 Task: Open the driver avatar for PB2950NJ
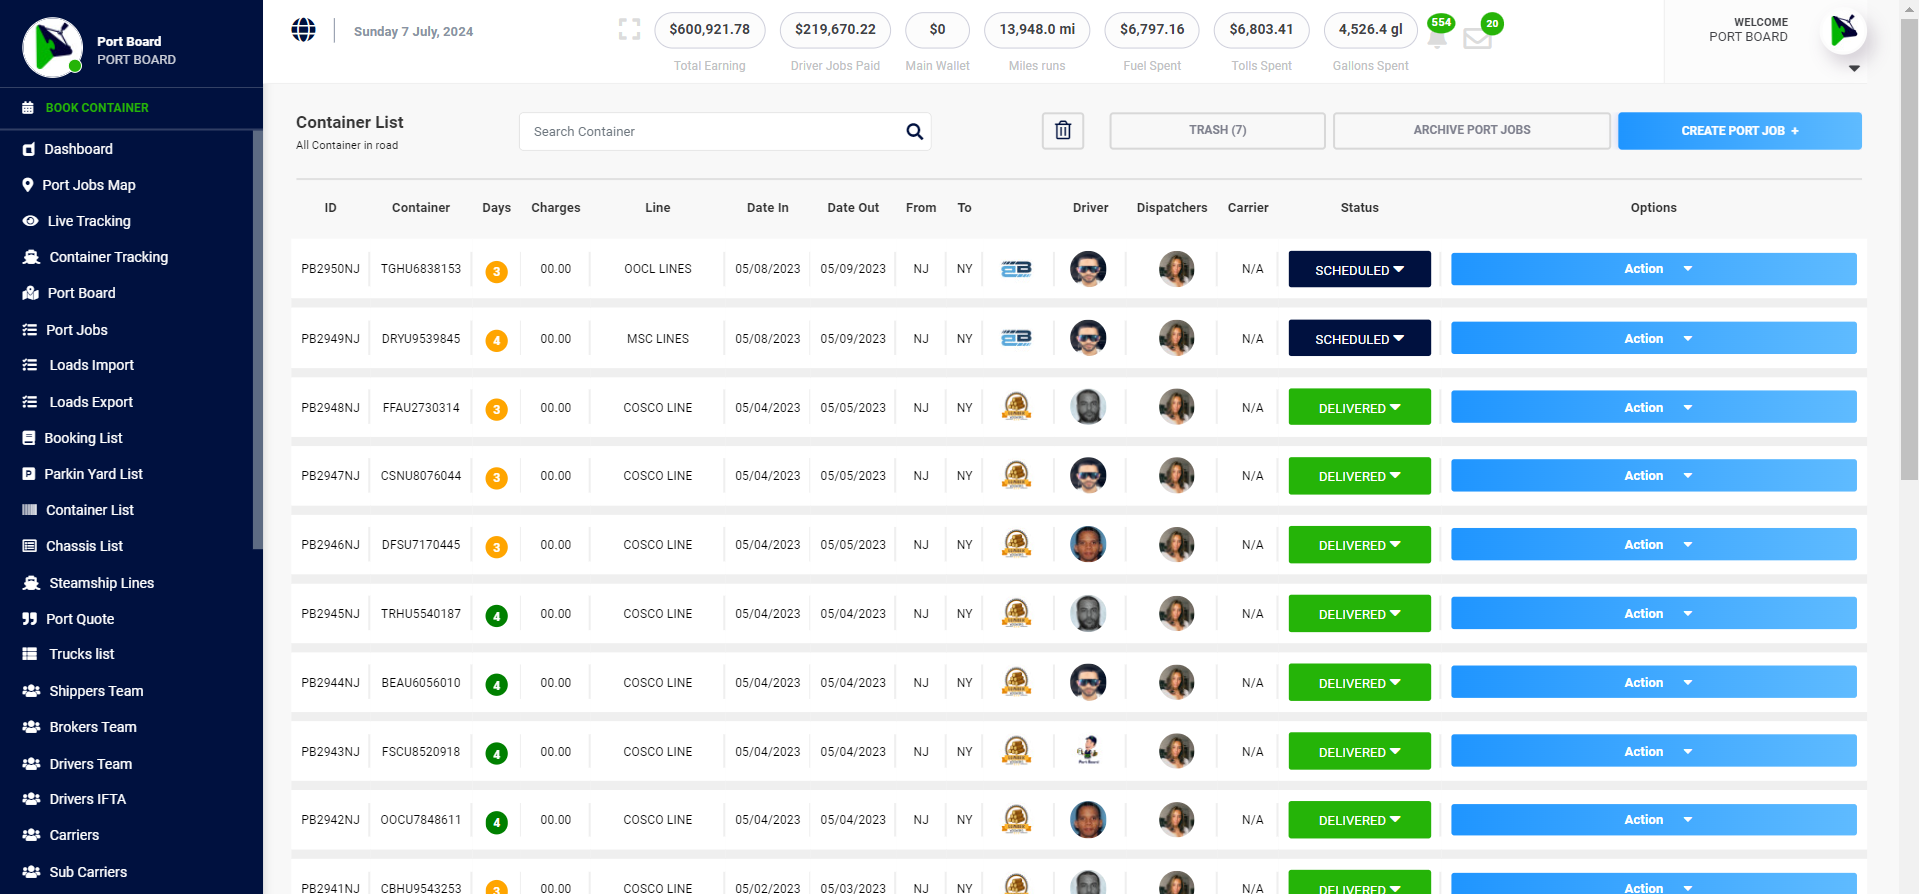pos(1088,269)
